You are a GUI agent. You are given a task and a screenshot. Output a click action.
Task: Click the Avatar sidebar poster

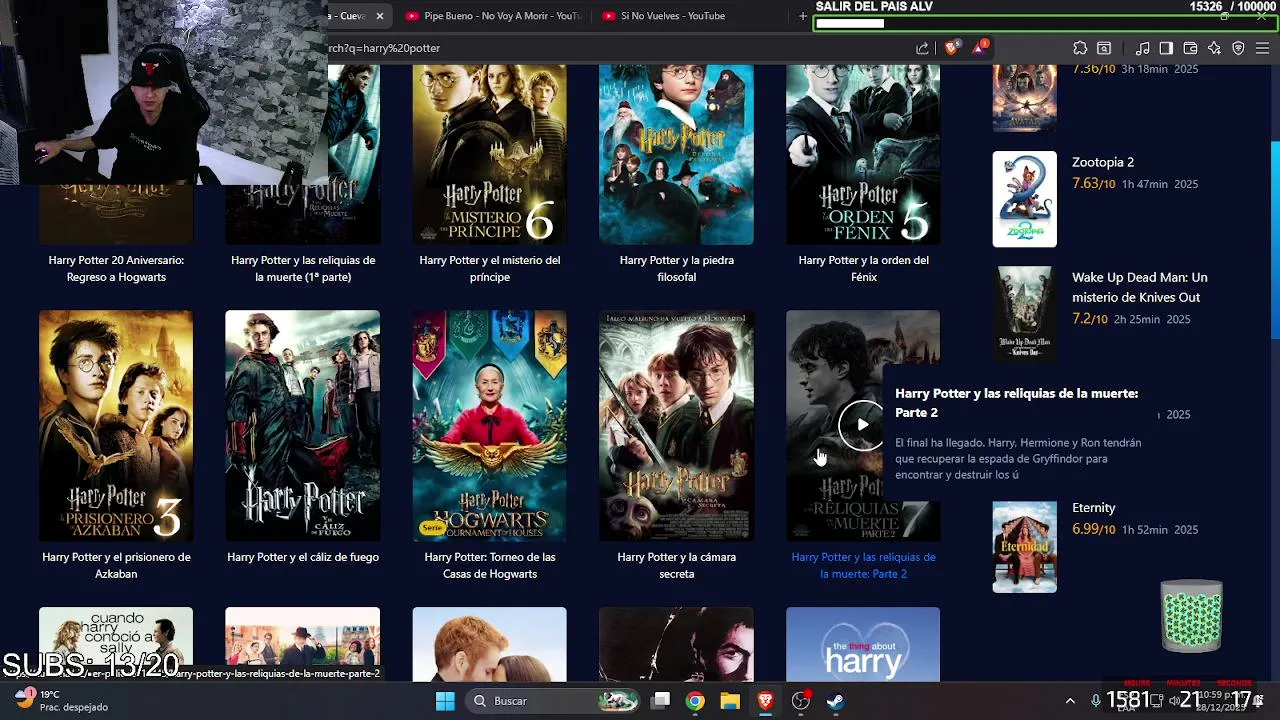1024,98
